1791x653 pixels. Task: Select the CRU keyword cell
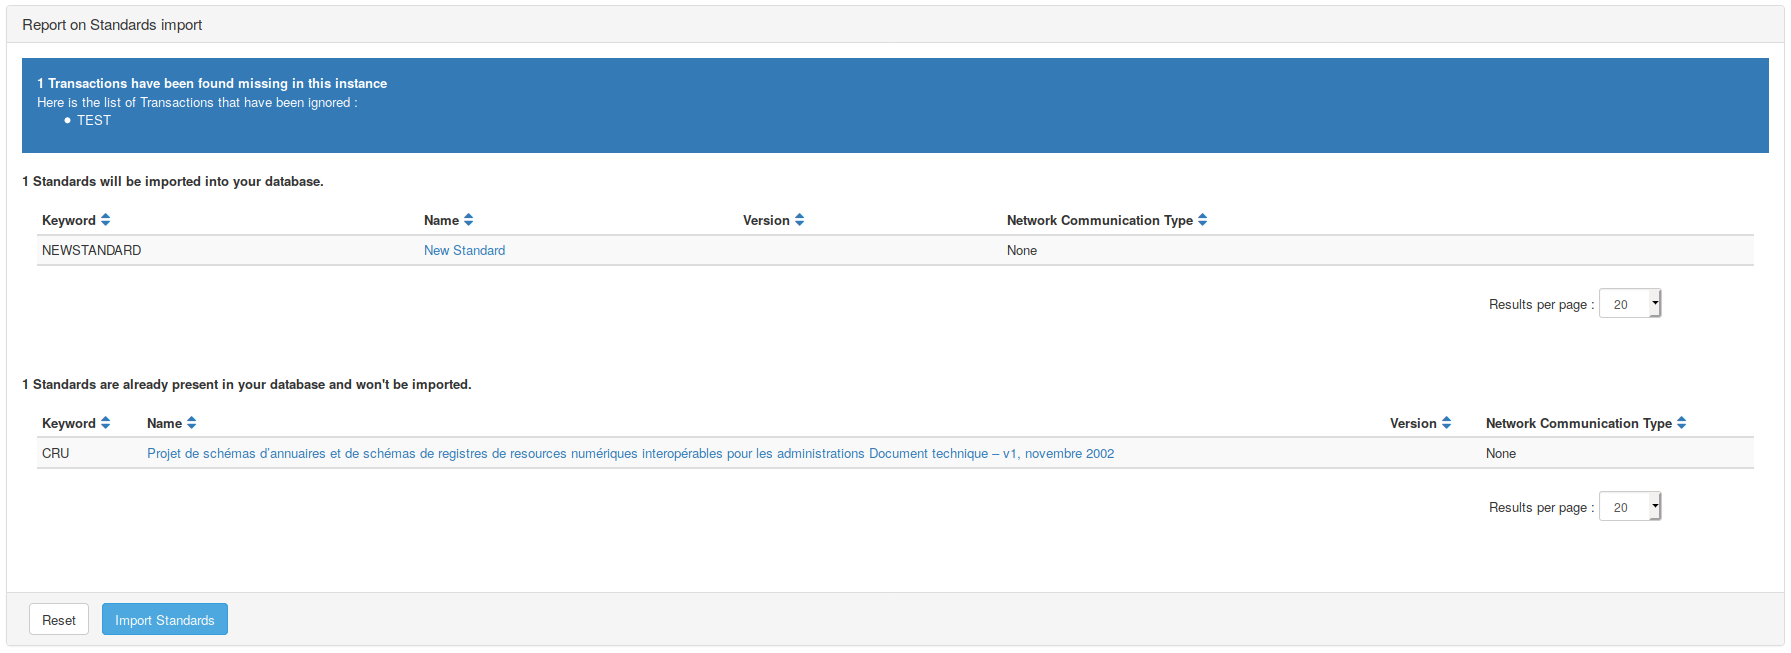point(56,454)
